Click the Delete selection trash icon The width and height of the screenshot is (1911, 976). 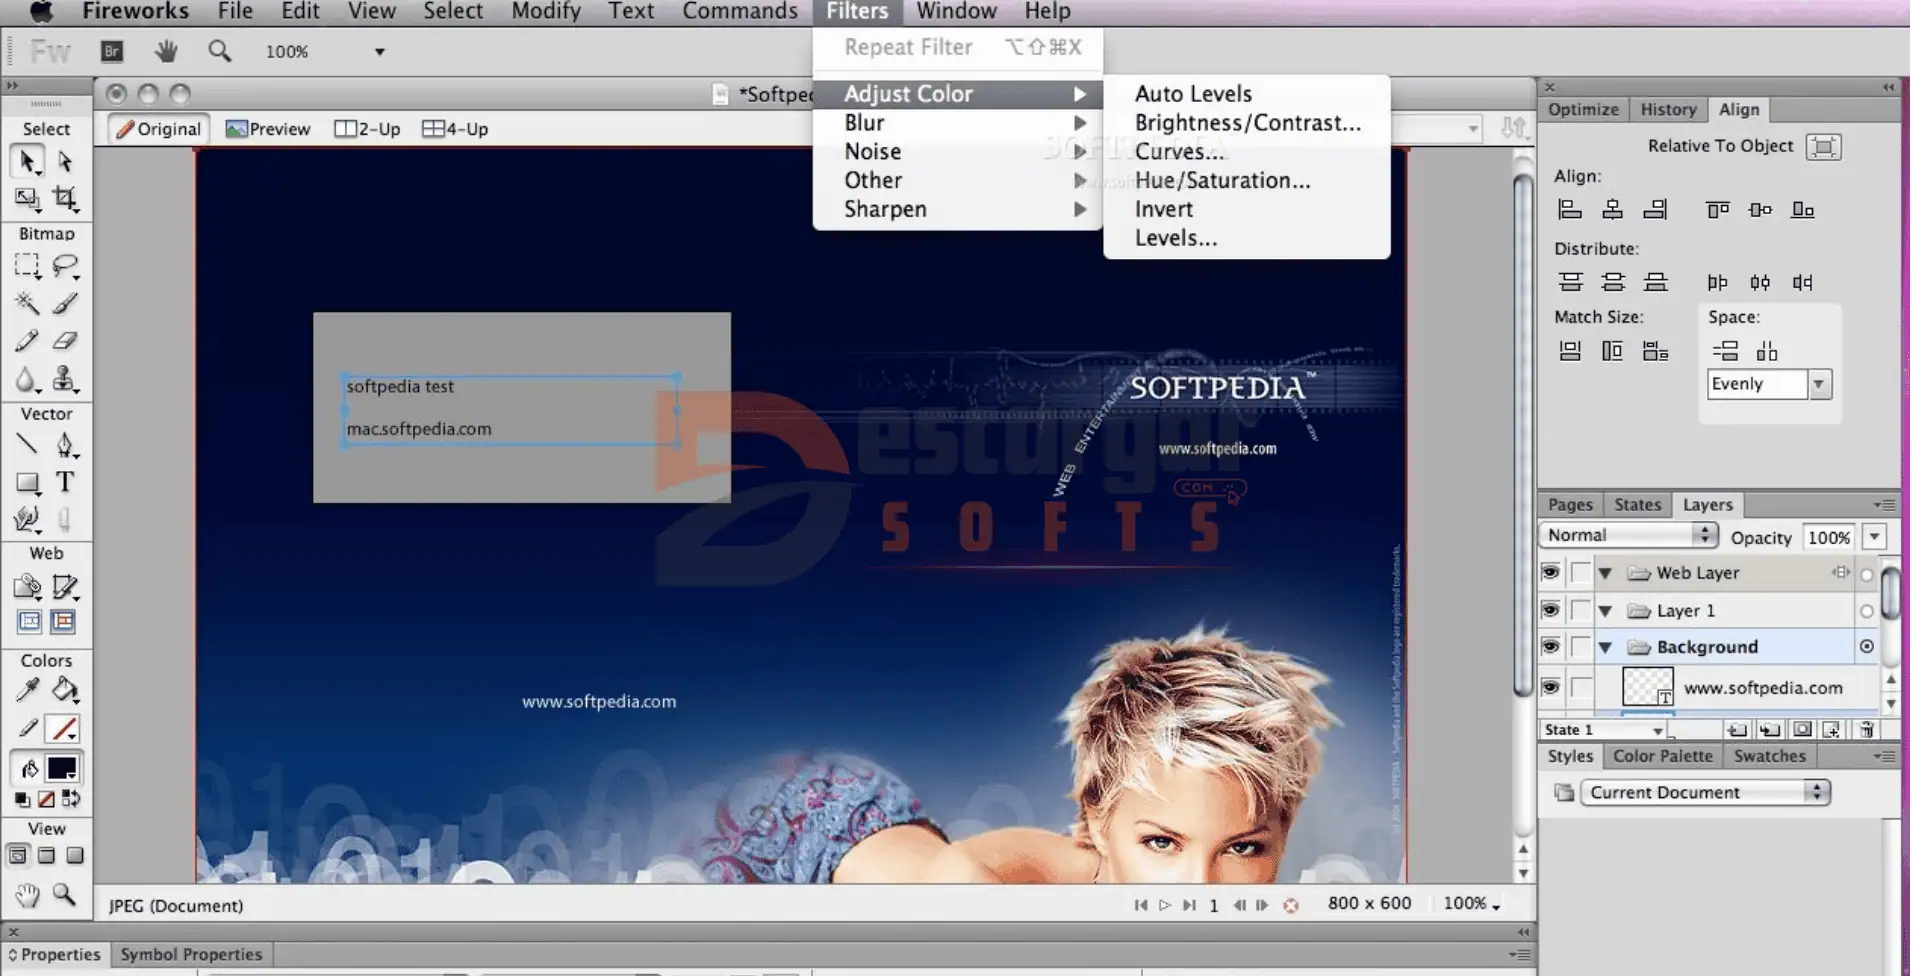(1866, 730)
